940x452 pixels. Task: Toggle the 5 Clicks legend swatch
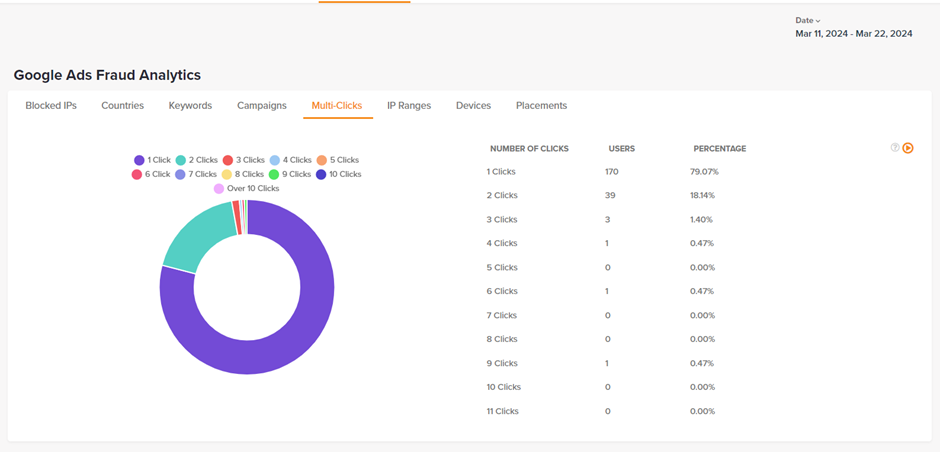click(322, 160)
